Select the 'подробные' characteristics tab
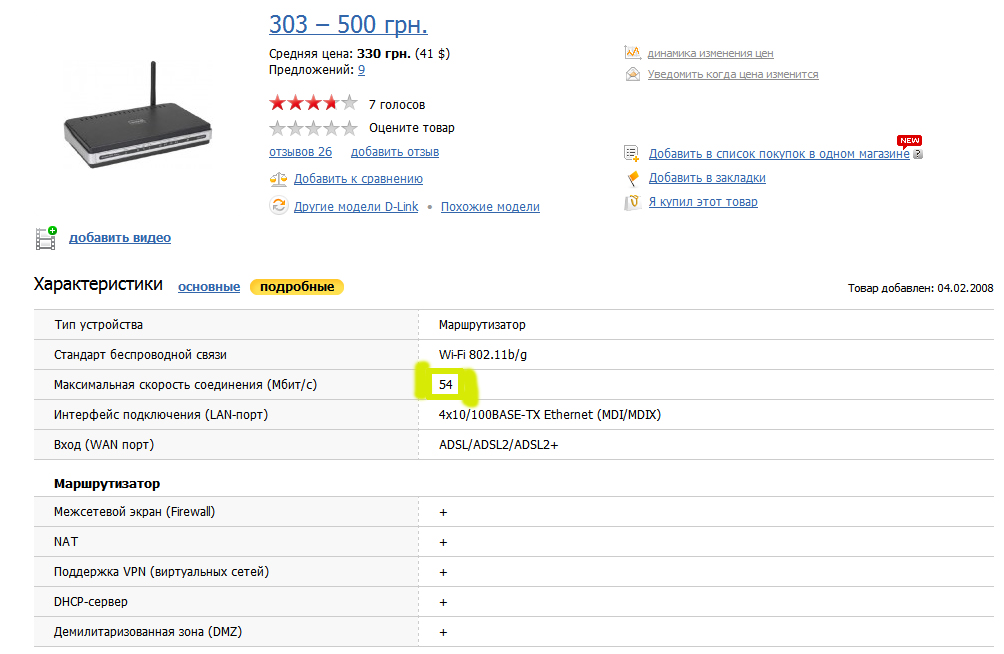1004x654 pixels. click(x=297, y=287)
